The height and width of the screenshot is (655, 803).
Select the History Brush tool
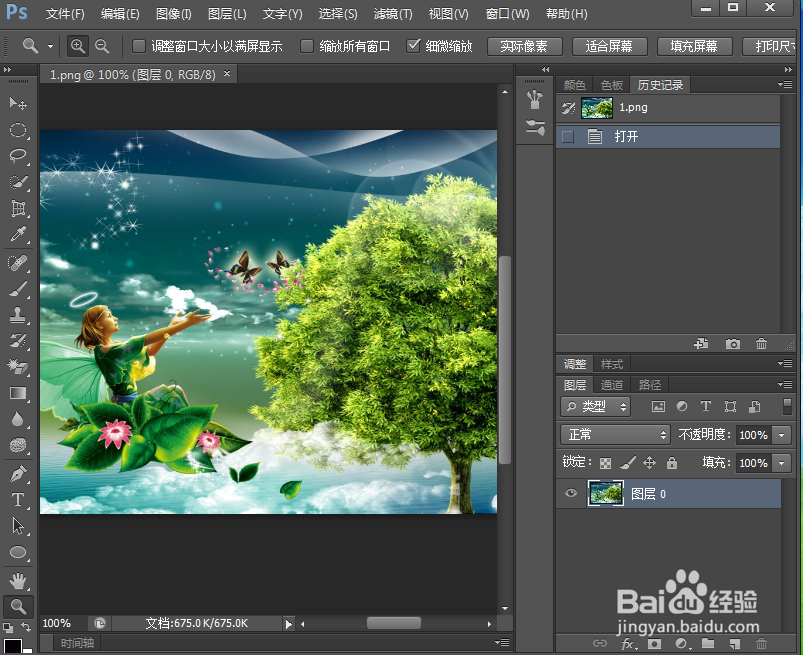(x=18, y=341)
